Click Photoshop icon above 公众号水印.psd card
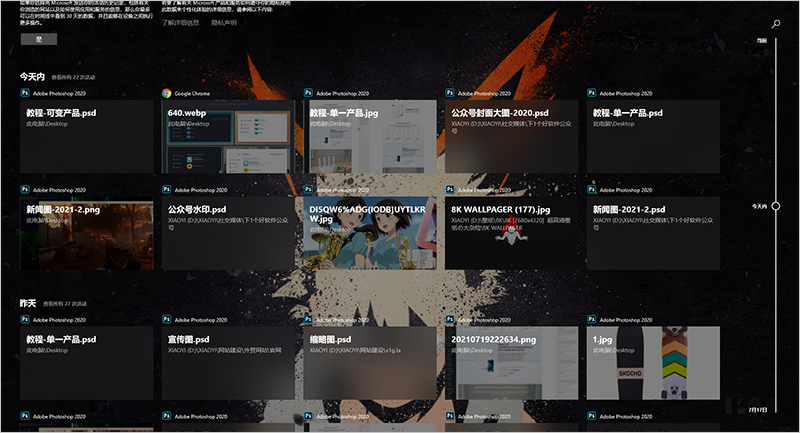The height and width of the screenshot is (433, 800). point(166,189)
